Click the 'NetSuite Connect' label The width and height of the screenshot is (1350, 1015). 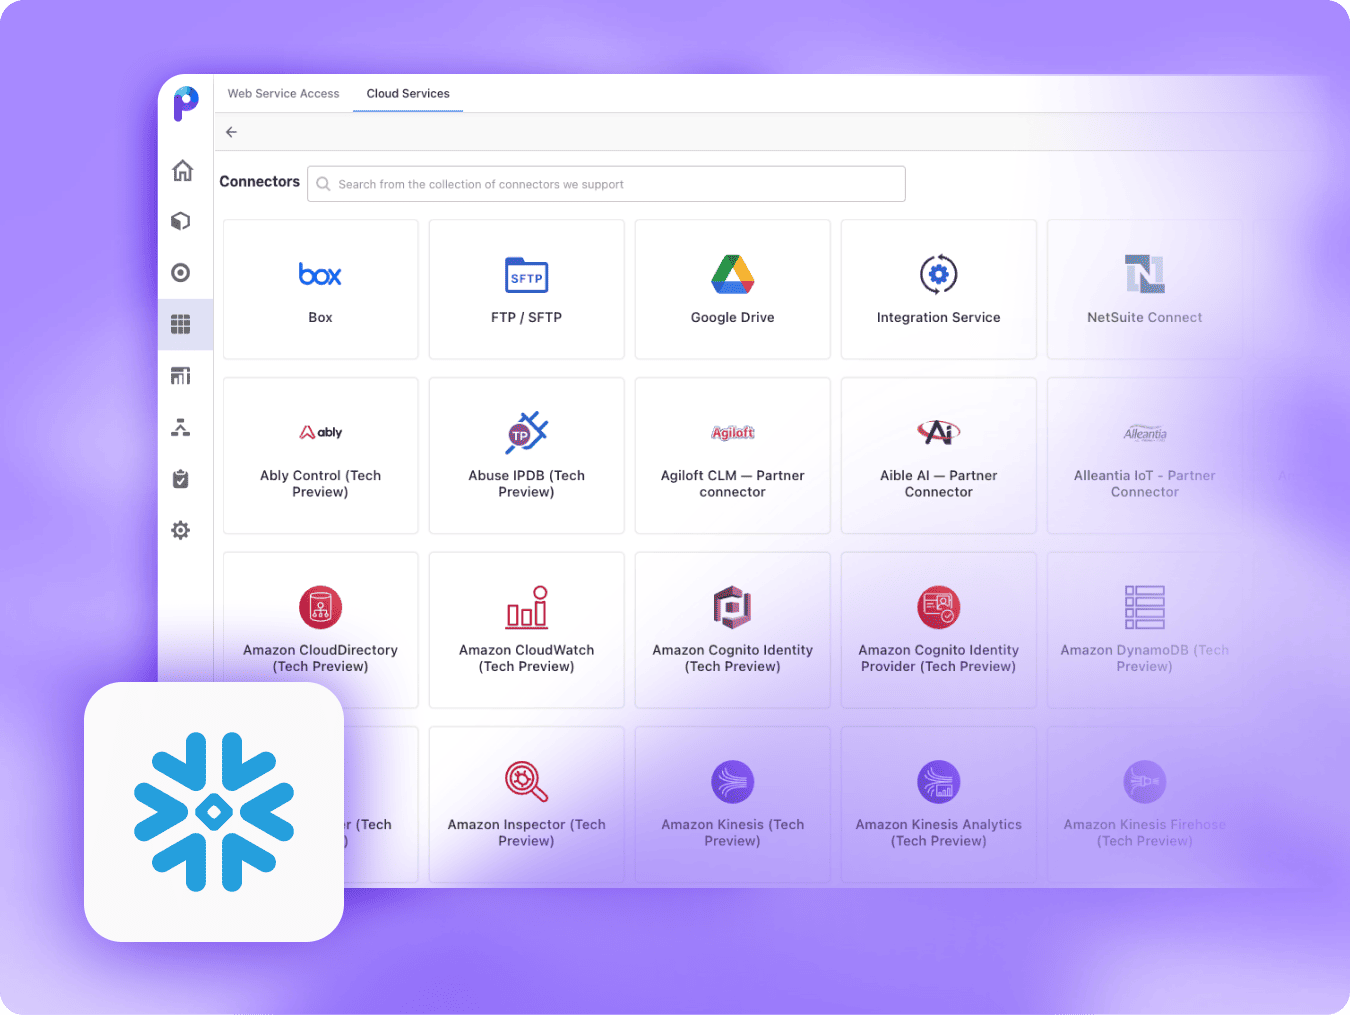1145,317
